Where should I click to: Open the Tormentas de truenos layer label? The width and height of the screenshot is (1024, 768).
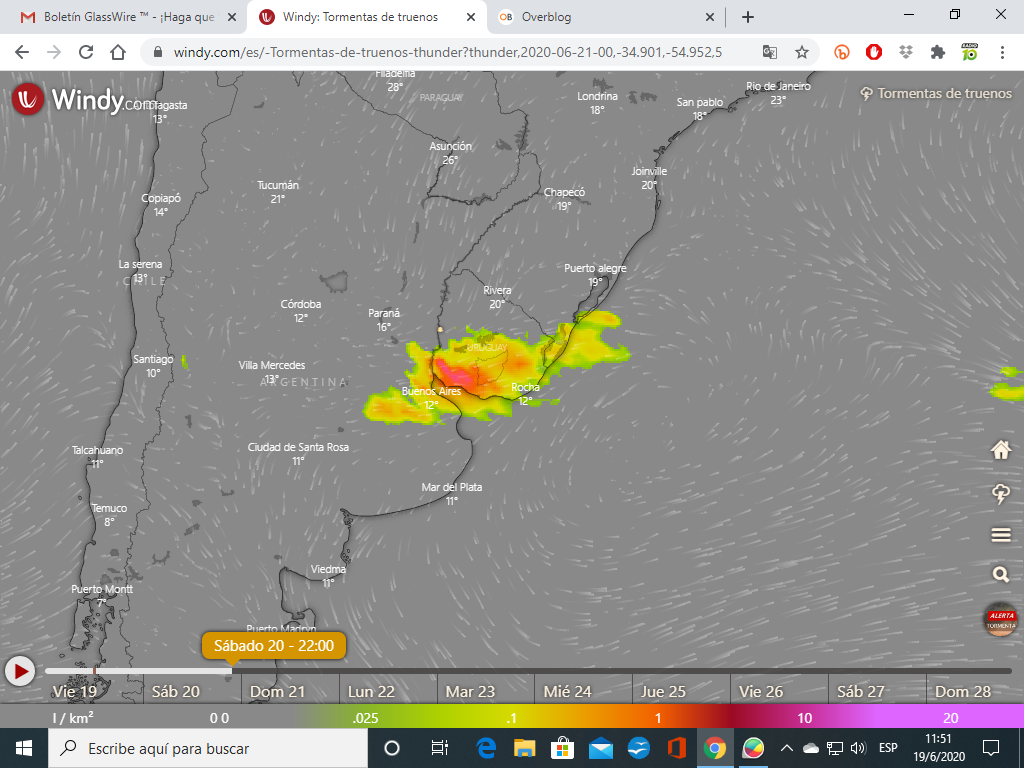coord(936,93)
